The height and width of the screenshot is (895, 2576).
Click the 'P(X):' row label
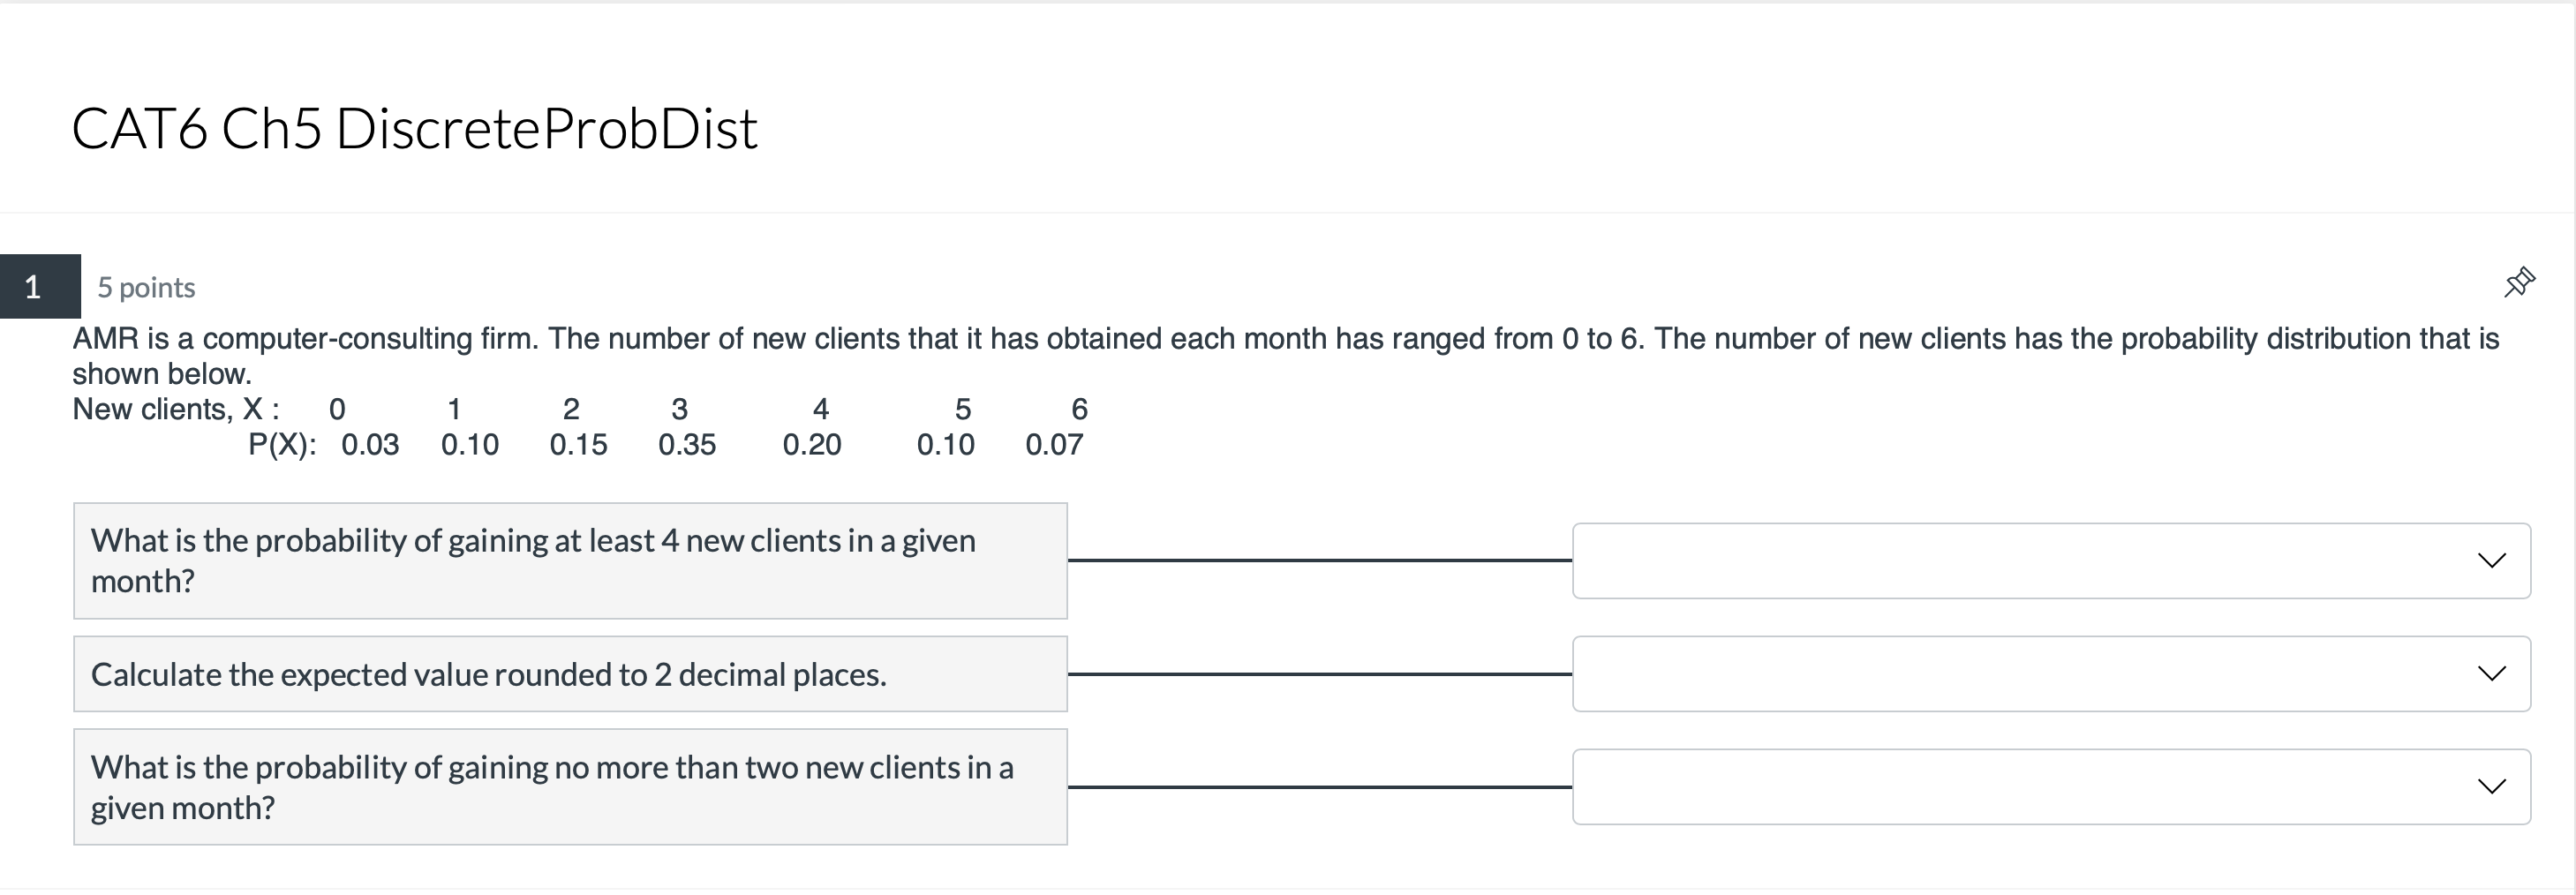tap(282, 445)
